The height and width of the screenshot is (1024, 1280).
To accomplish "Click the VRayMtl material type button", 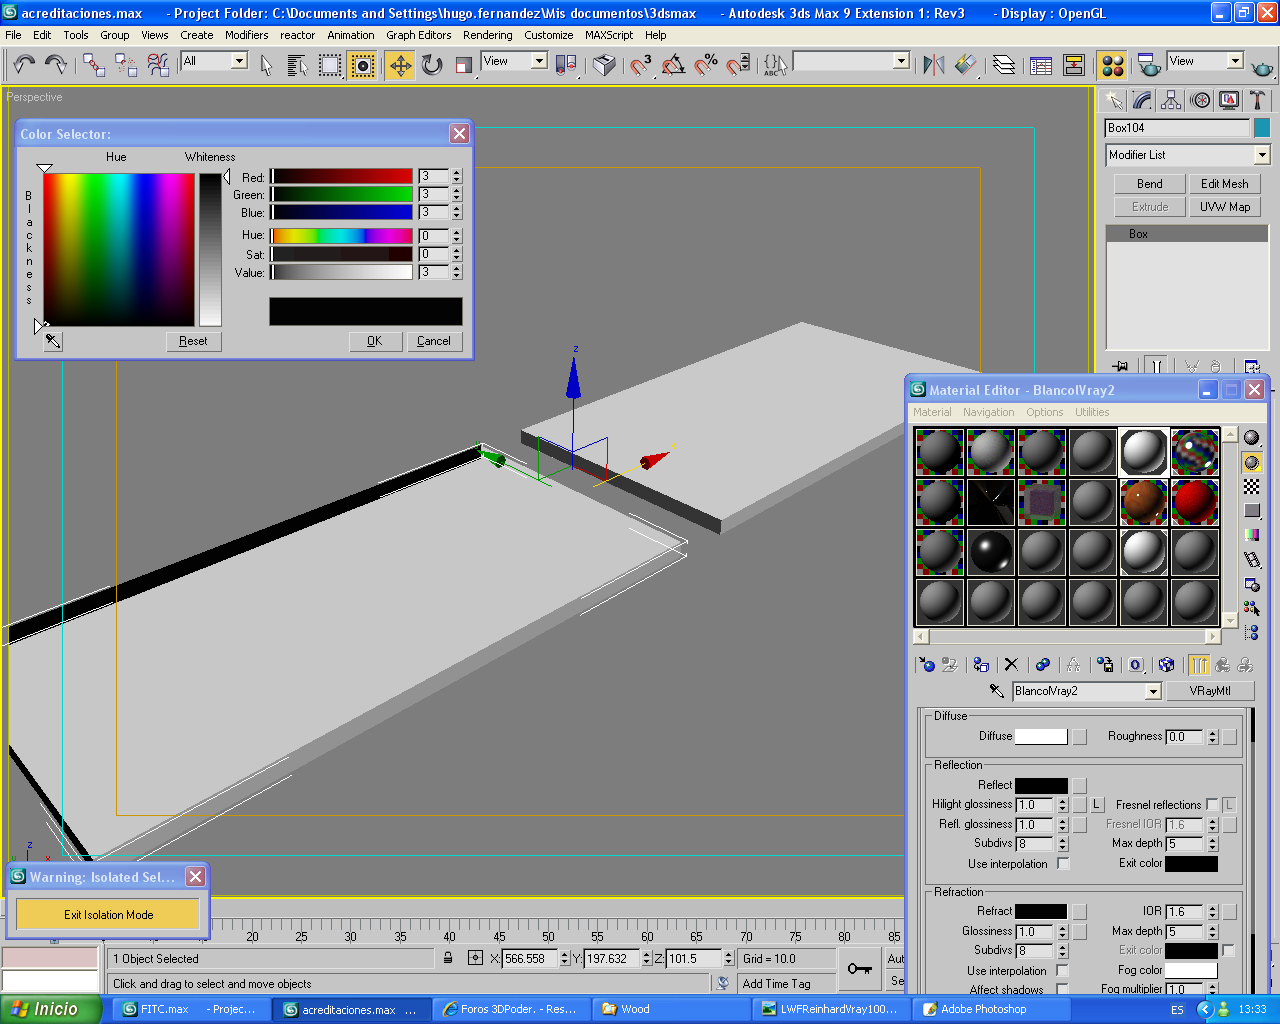I will [x=1210, y=691].
